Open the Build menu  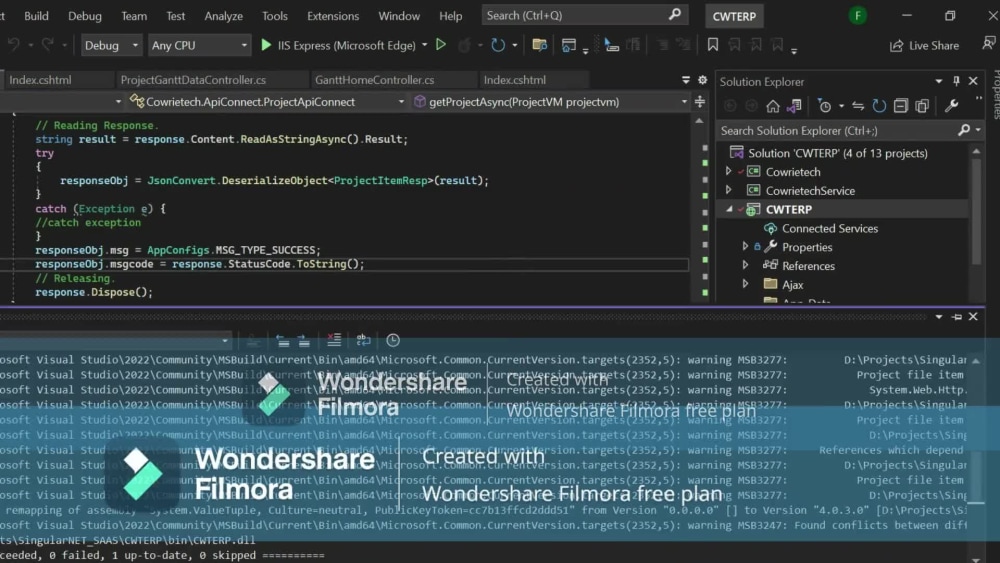36,16
